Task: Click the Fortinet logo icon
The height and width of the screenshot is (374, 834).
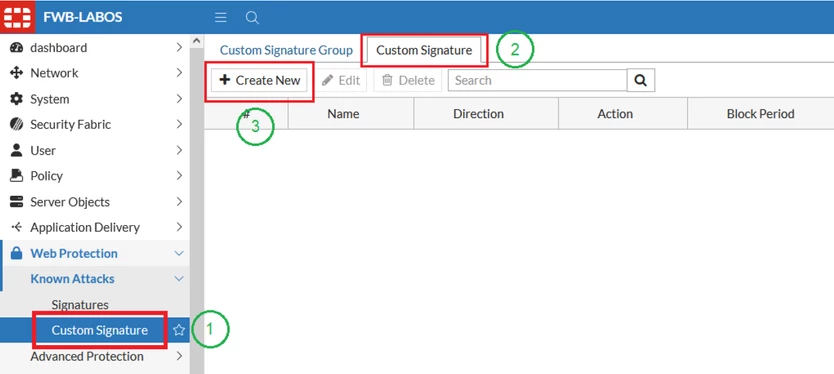Action: click(17, 17)
